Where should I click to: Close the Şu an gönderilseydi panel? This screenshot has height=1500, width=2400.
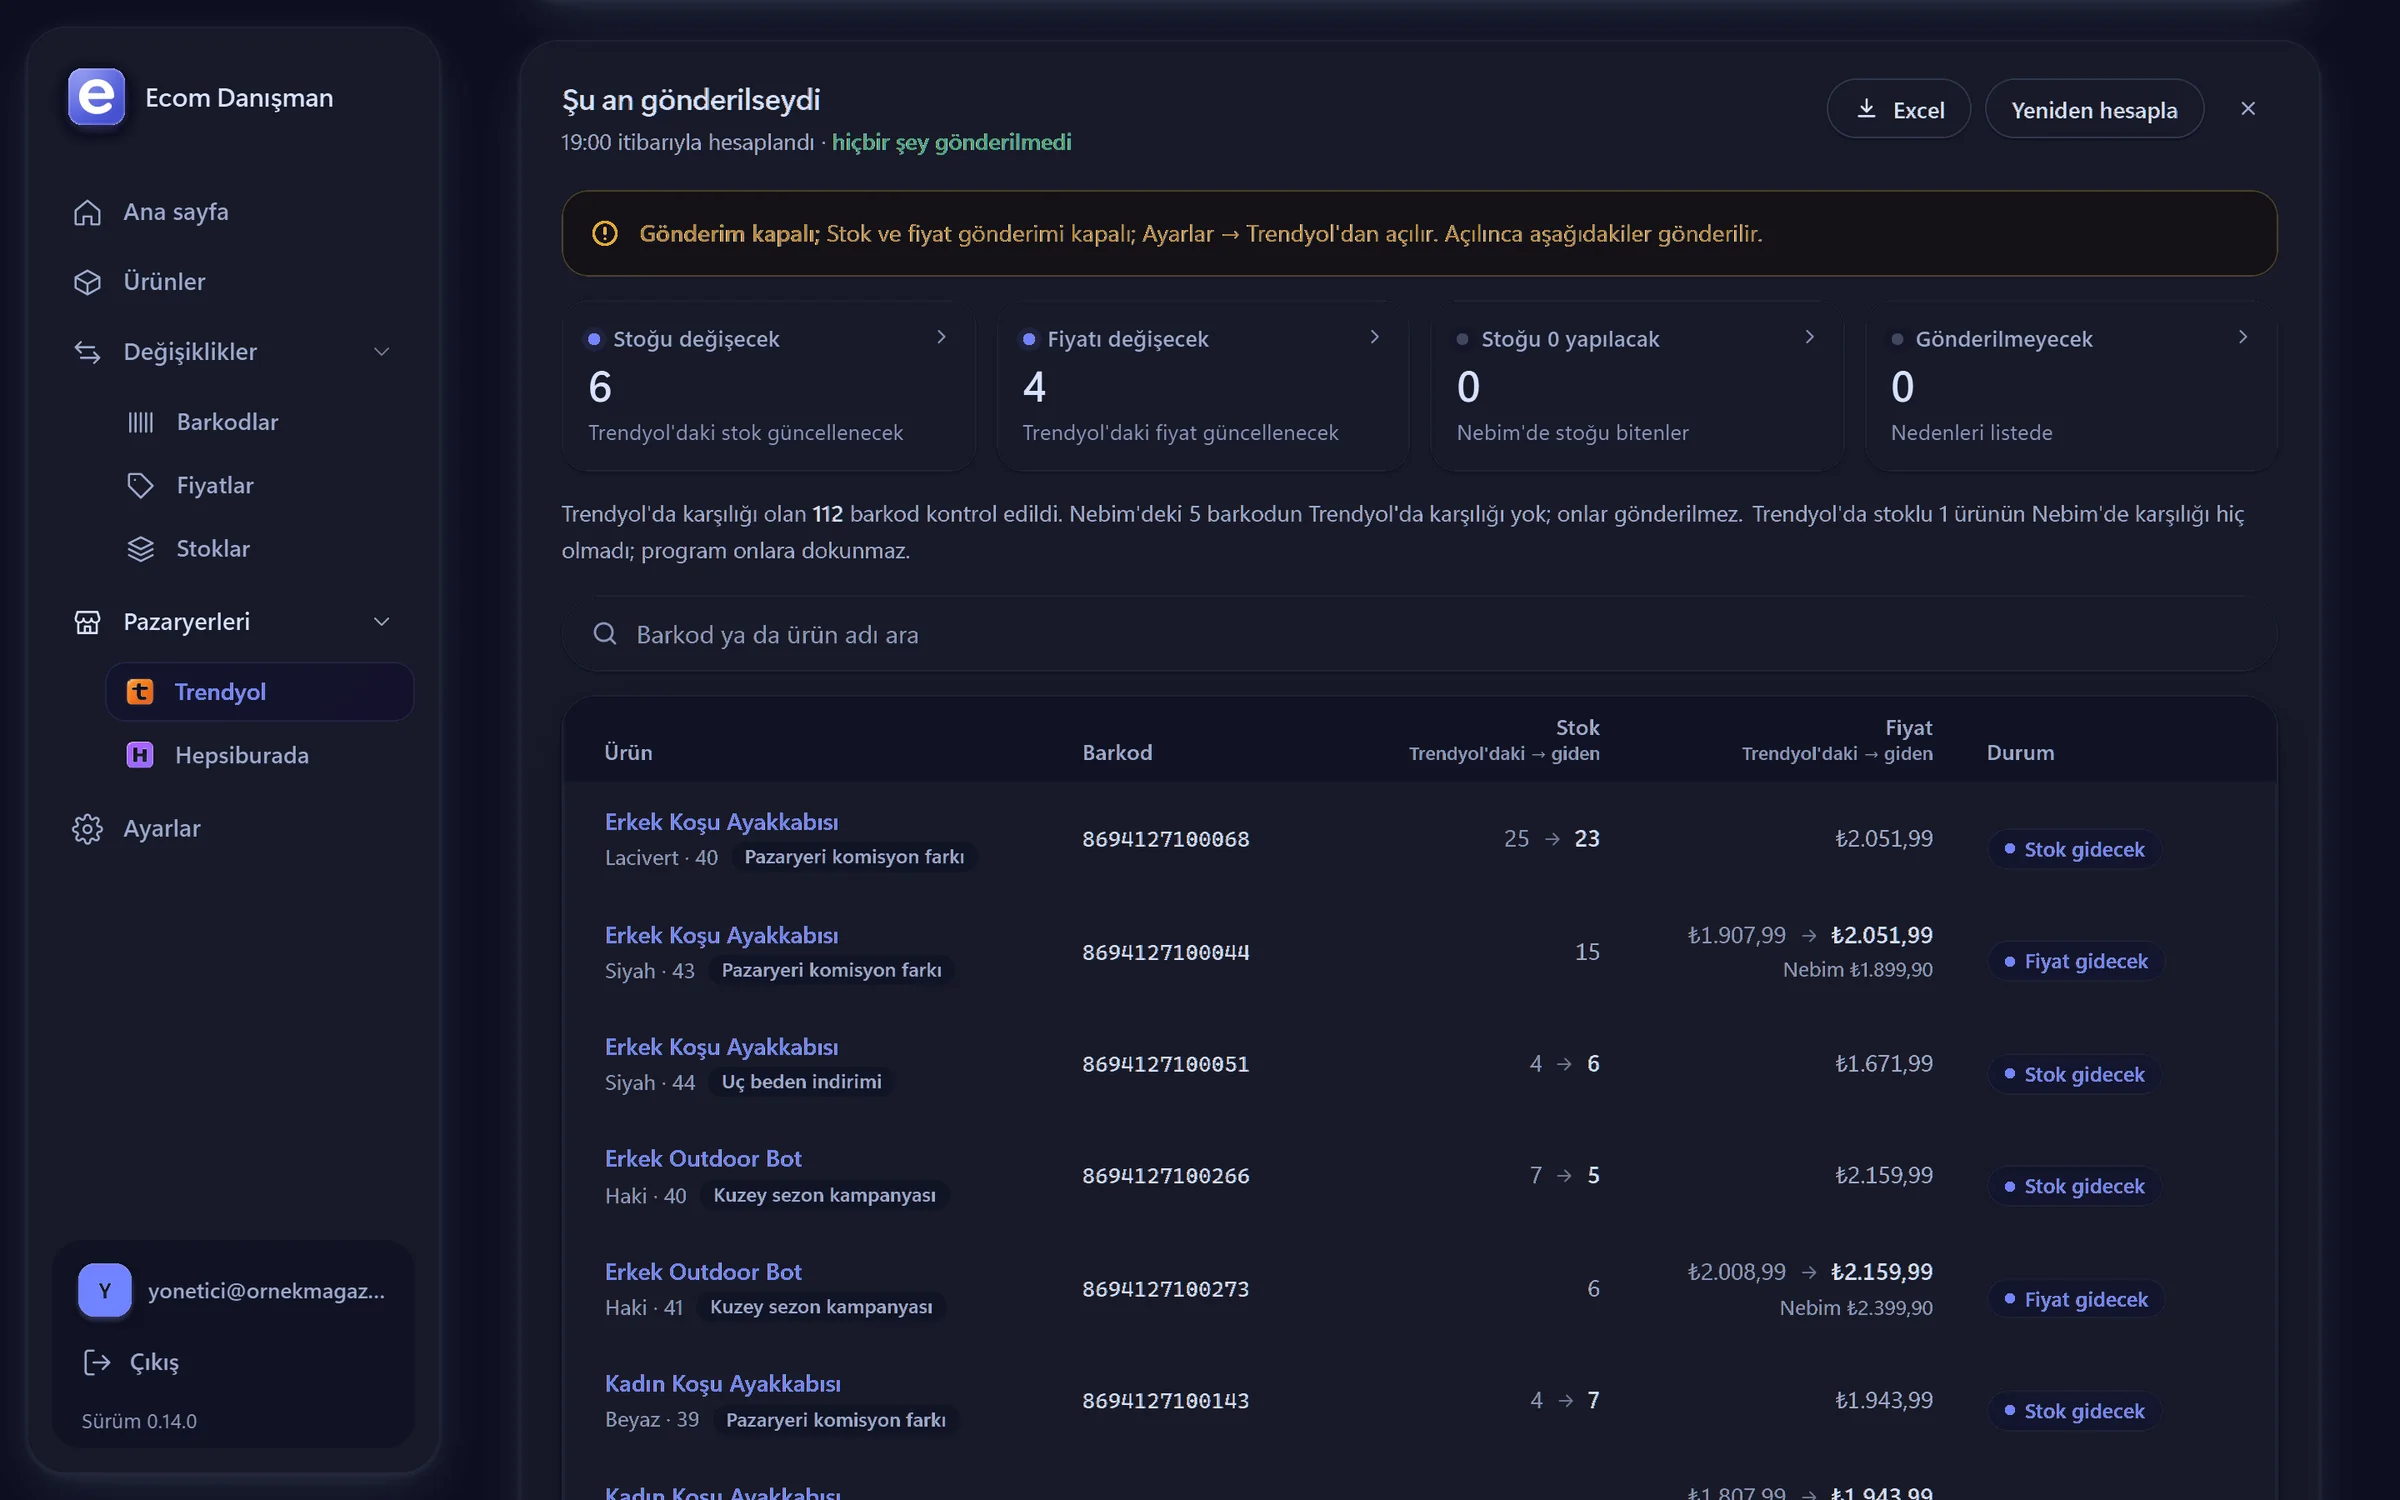[2248, 108]
